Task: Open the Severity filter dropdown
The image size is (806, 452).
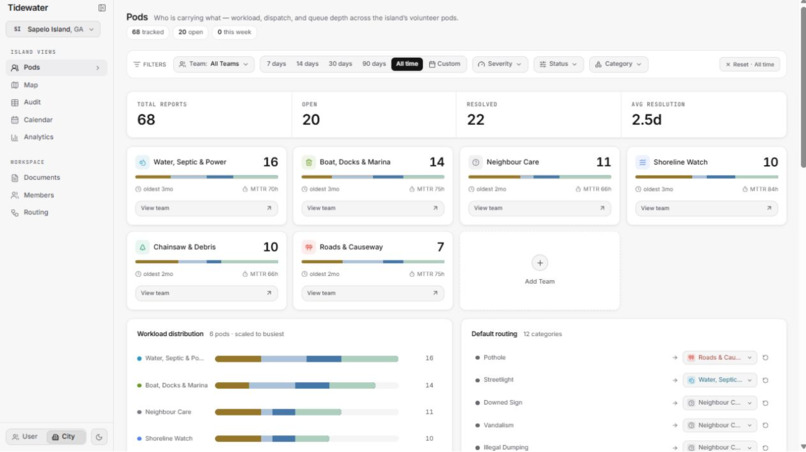Action: click(500, 64)
